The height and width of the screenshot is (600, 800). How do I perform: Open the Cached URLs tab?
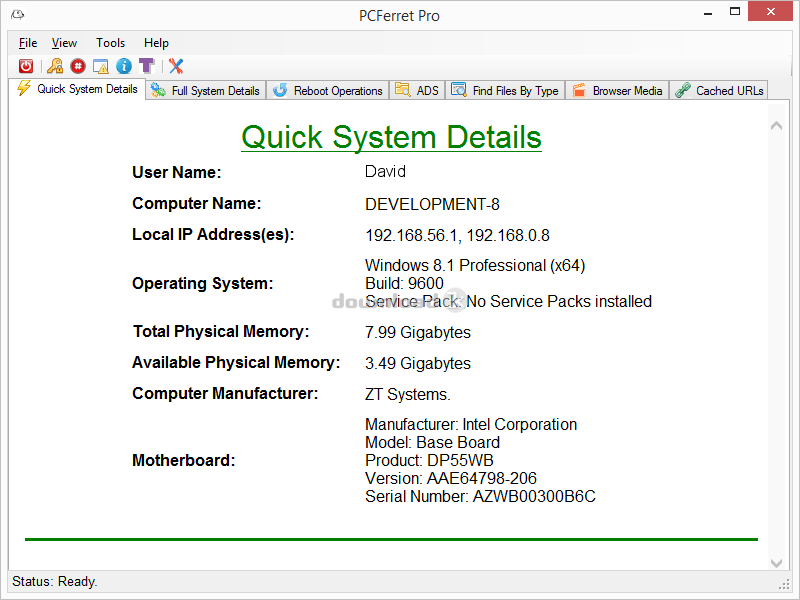(x=720, y=91)
